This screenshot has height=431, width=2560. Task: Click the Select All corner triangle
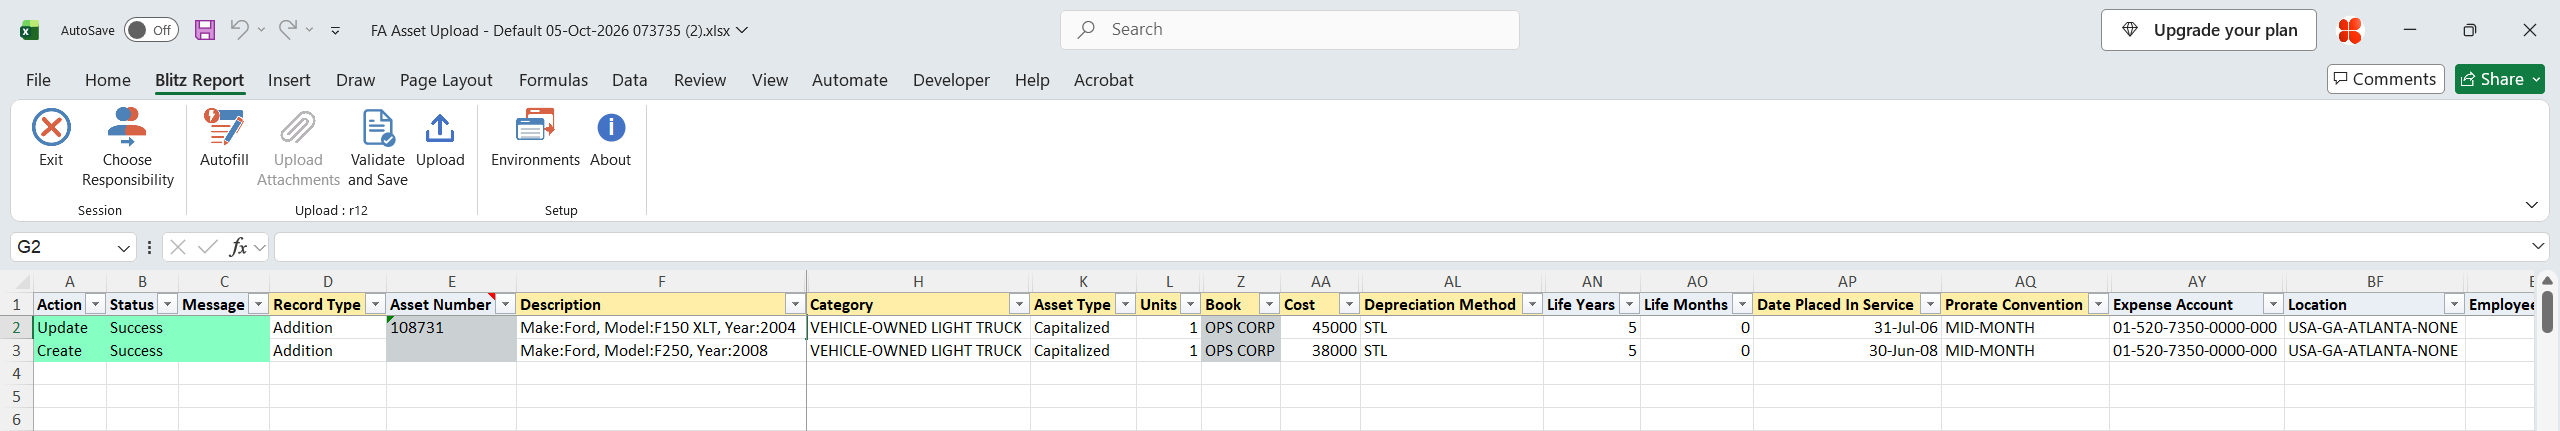(x=24, y=282)
